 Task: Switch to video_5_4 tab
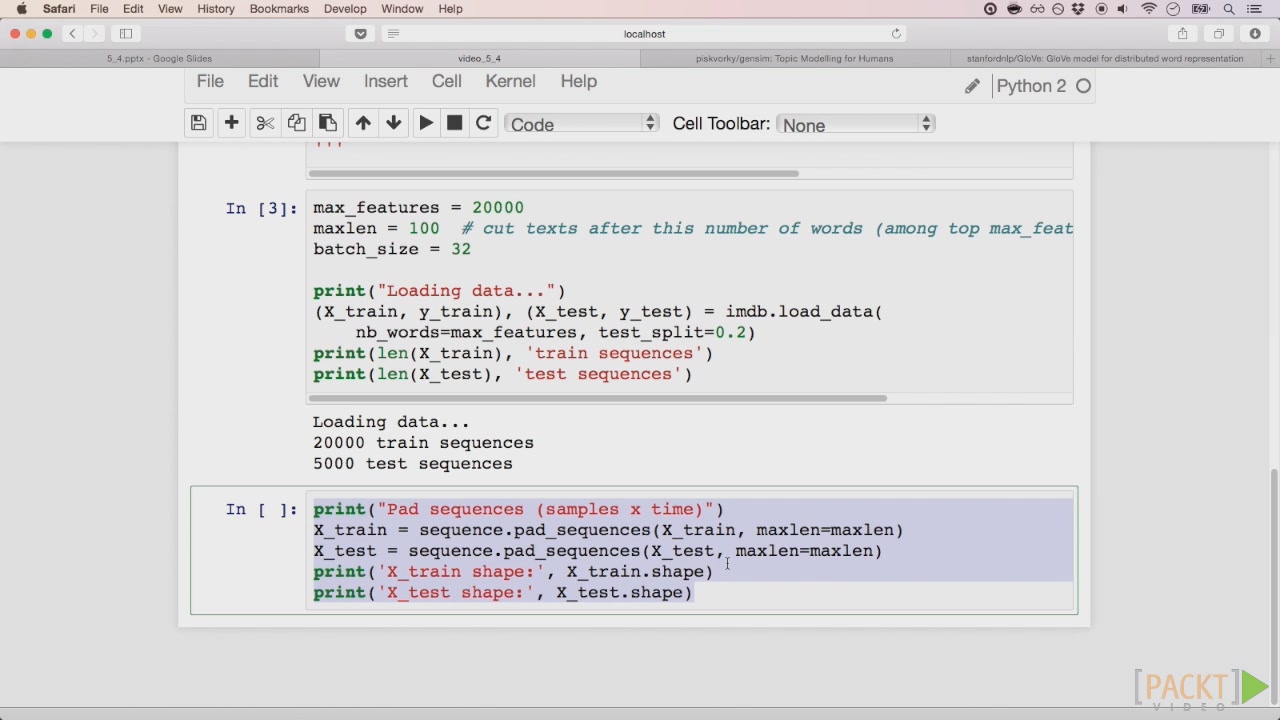tap(480, 58)
